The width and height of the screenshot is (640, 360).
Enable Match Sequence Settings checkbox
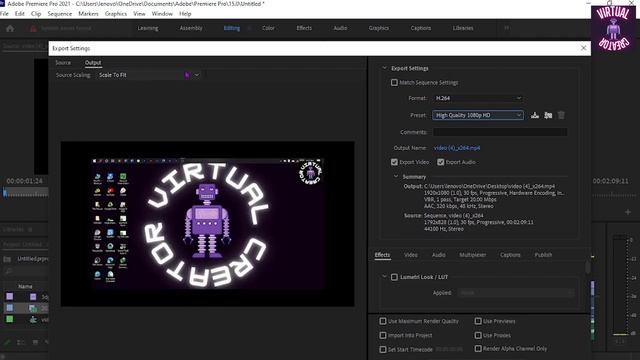pos(394,82)
